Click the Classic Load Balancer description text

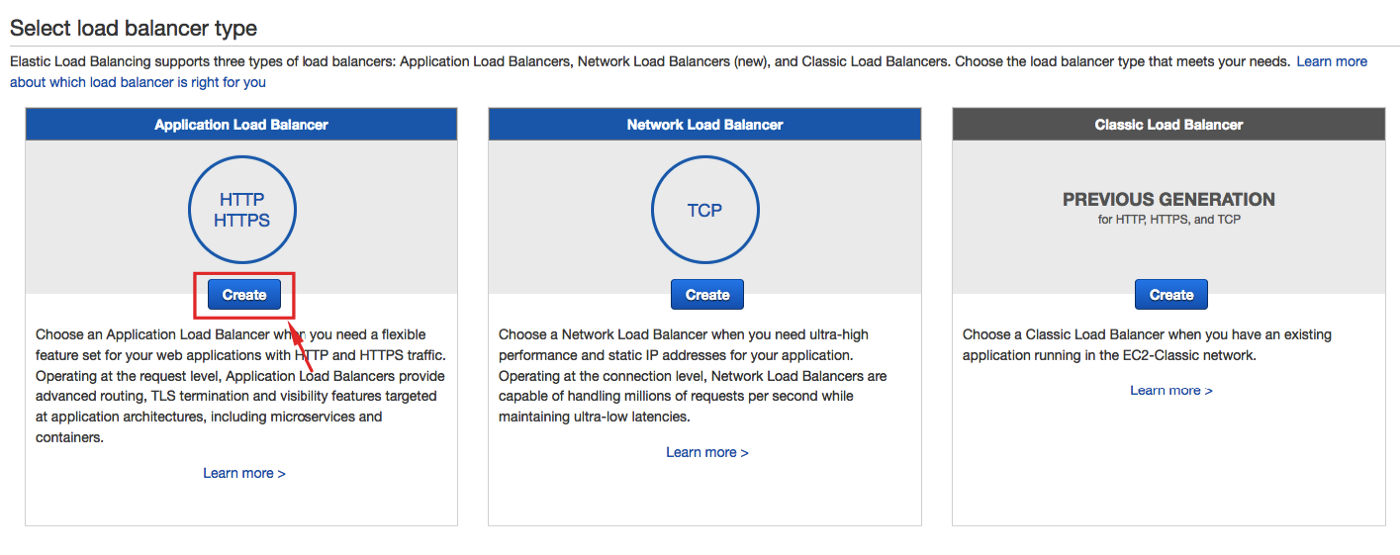1147,344
